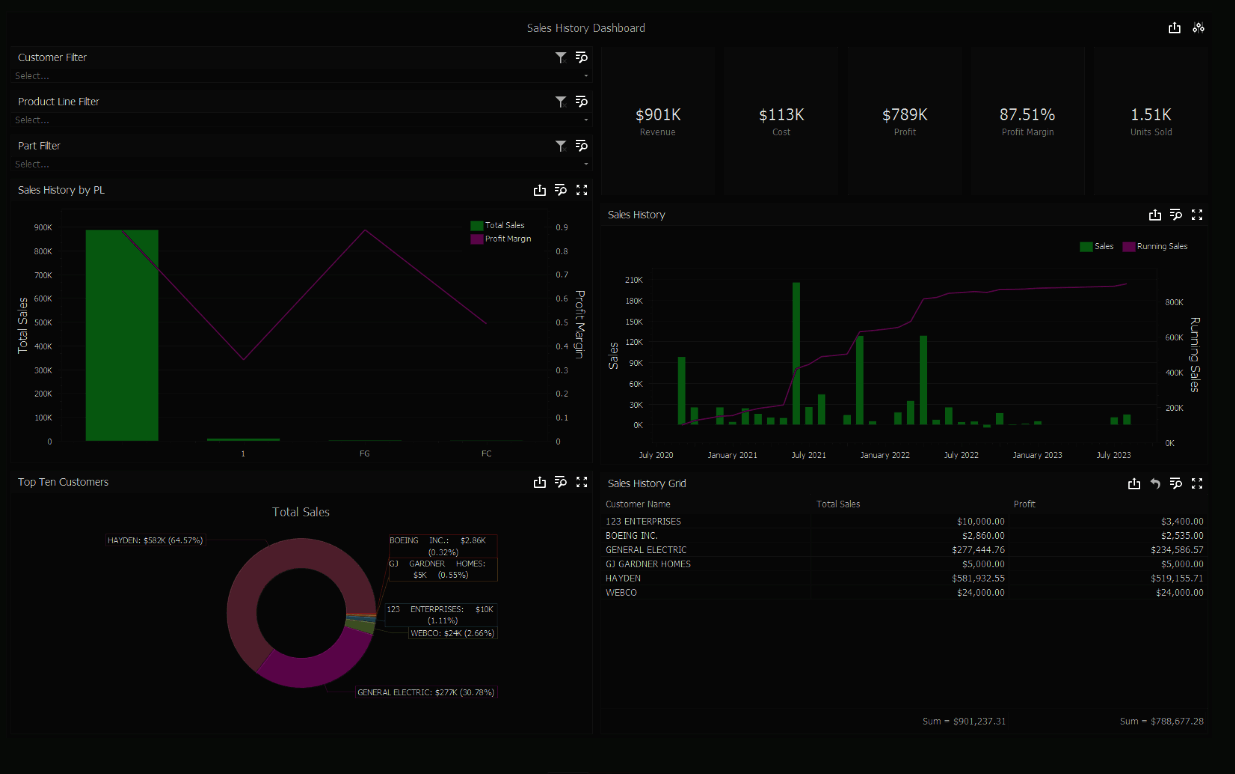Screen dimensions: 1235x774
Task: Click the dashboard export icon at top right
Action: (1175, 28)
